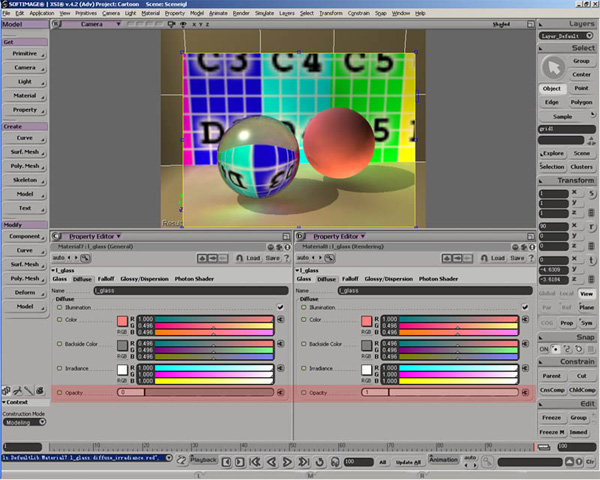
Task: Click the horseshoe icon beside Load in left editor
Action: tap(239, 258)
